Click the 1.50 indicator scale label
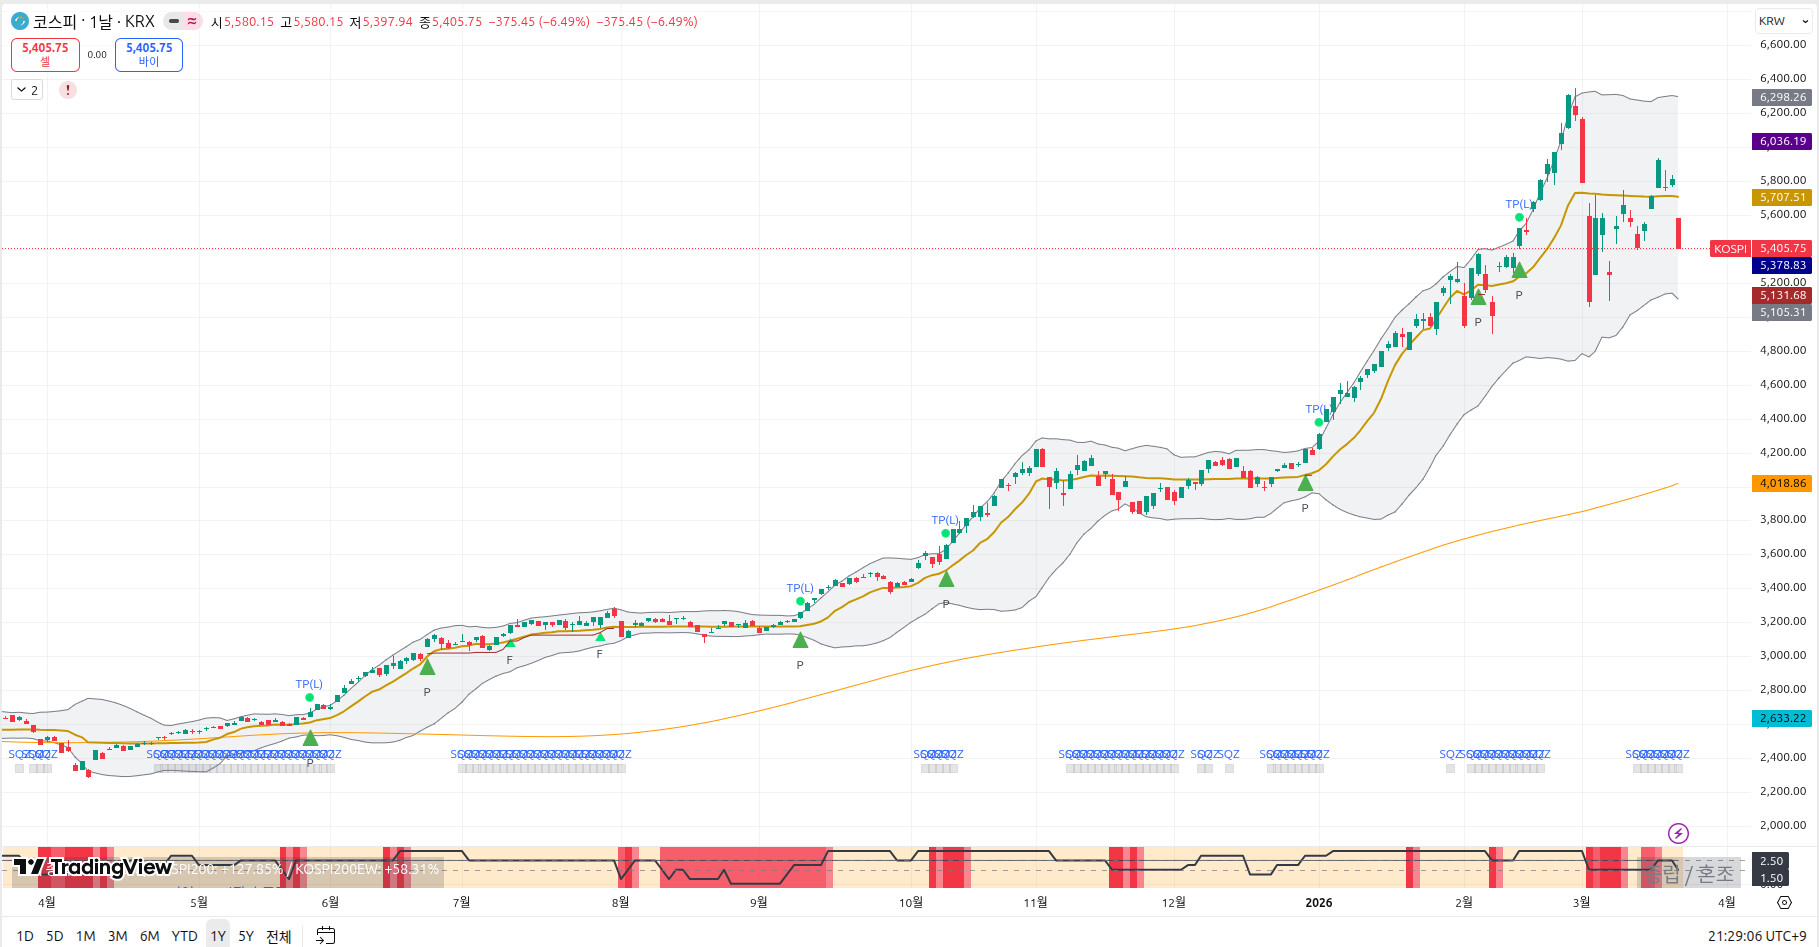The width and height of the screenshot is (1819, 947). click(x=1771, y=878)
